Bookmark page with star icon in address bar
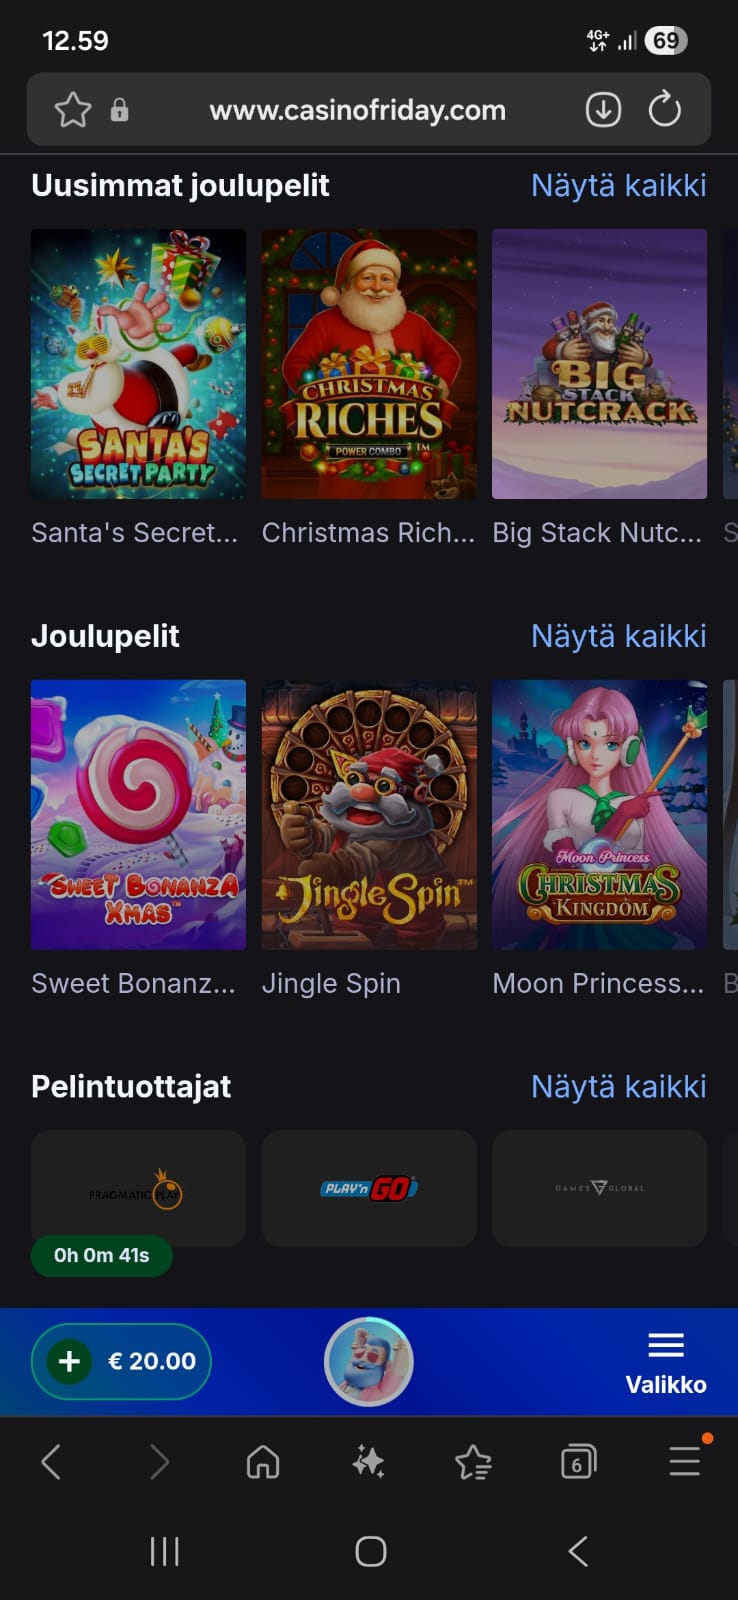Screen dimensions: 738x1600 click(x=73, y=110)
